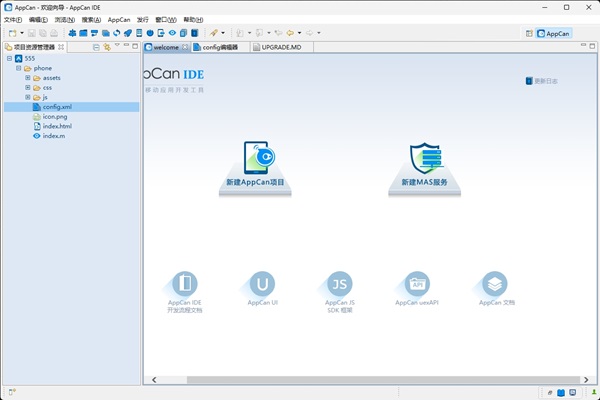Click the blue folder toolbar icon
The width and height of the screenshot is (600, 400).
(x=83, y=33)
